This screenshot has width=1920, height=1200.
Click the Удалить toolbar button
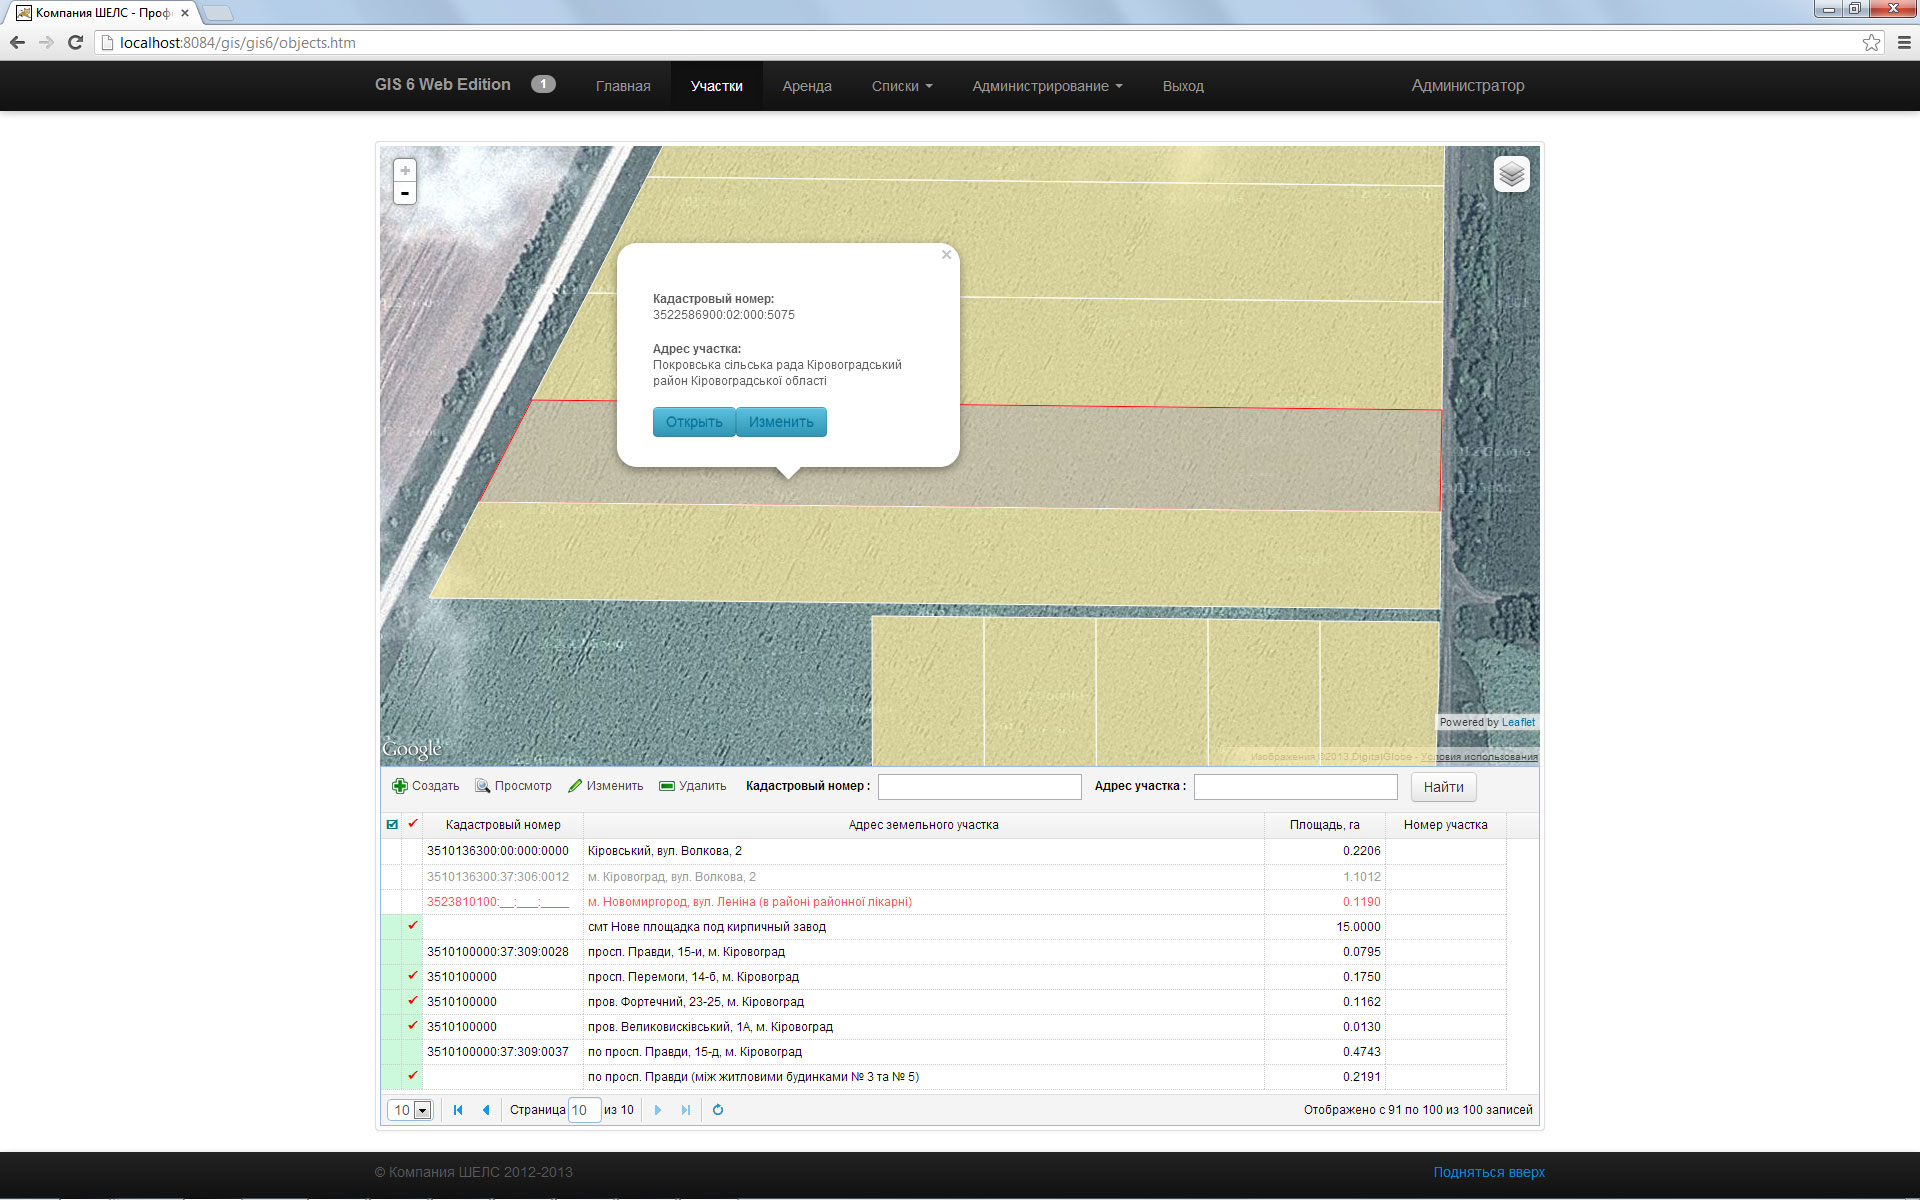pyautogui.click(x=693, y=786)
